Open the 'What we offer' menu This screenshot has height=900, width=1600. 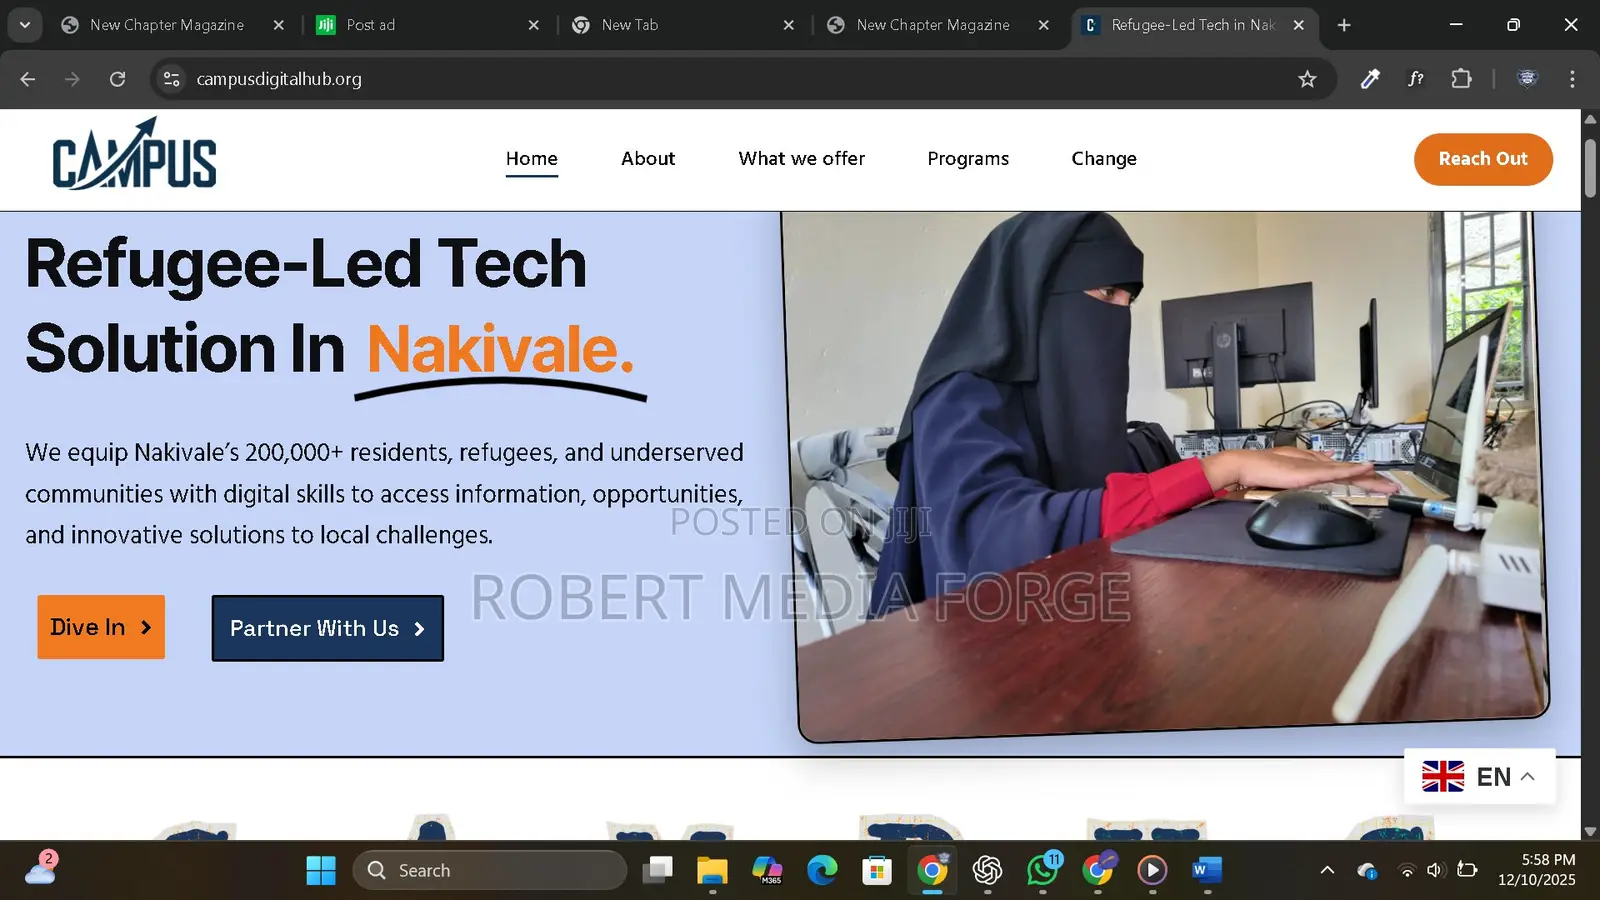point(801,158)
